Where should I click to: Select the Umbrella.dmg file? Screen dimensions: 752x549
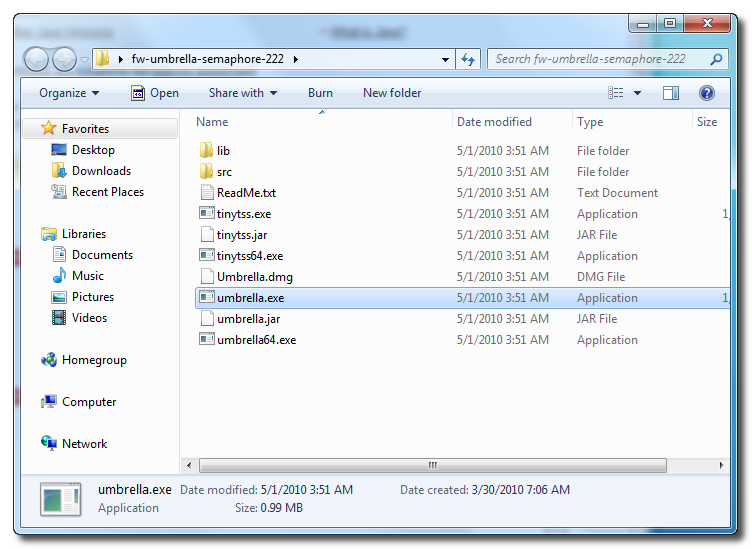[x=254, y=277]
